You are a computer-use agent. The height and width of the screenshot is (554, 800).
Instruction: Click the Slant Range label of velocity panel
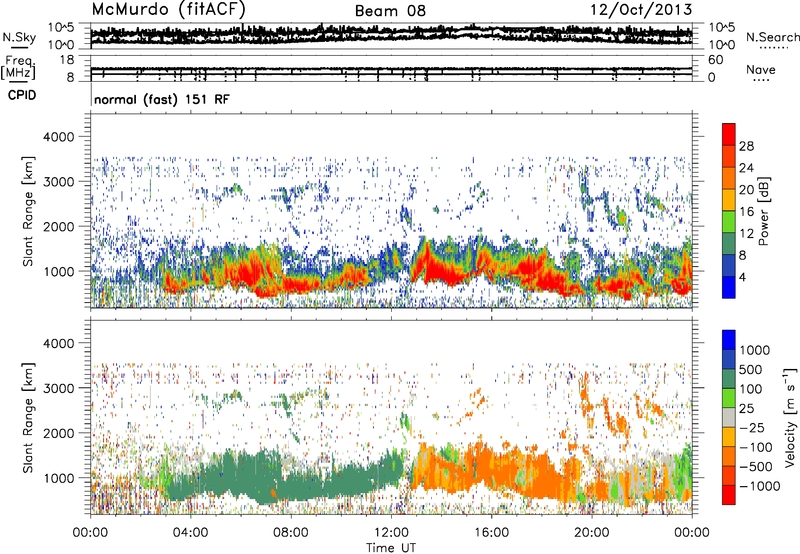(x=28, y=418)
